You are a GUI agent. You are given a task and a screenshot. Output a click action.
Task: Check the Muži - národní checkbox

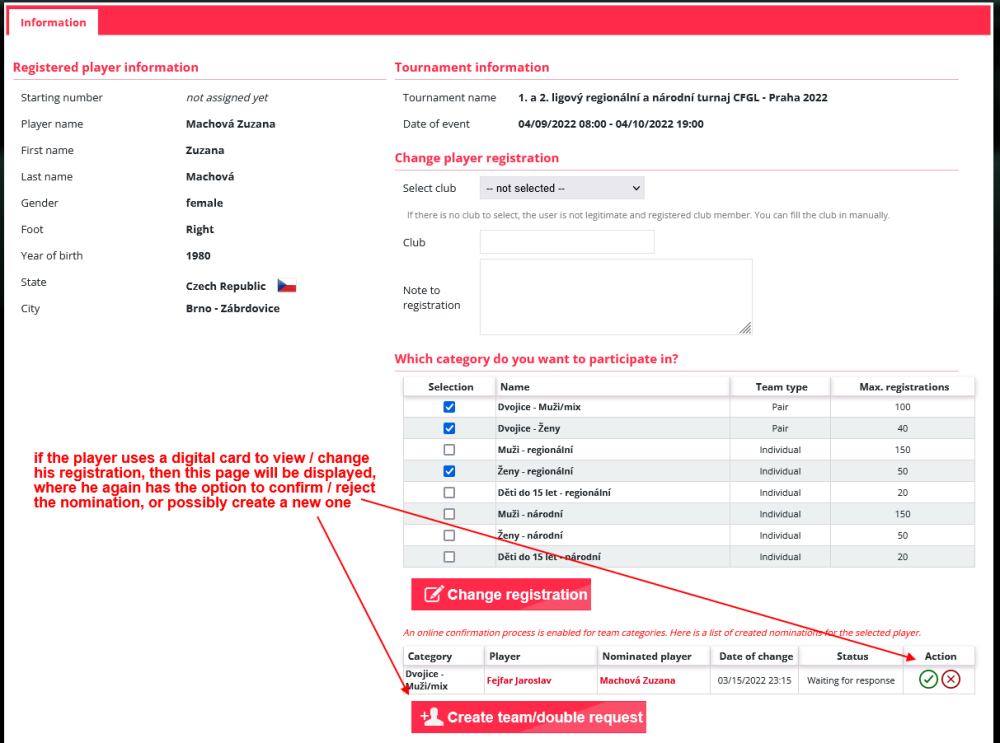click(x=449, y=514)
